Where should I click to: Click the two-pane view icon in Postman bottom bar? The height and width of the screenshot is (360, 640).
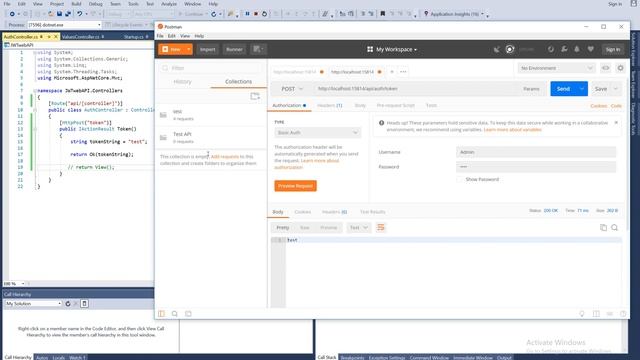pos(596,314)
